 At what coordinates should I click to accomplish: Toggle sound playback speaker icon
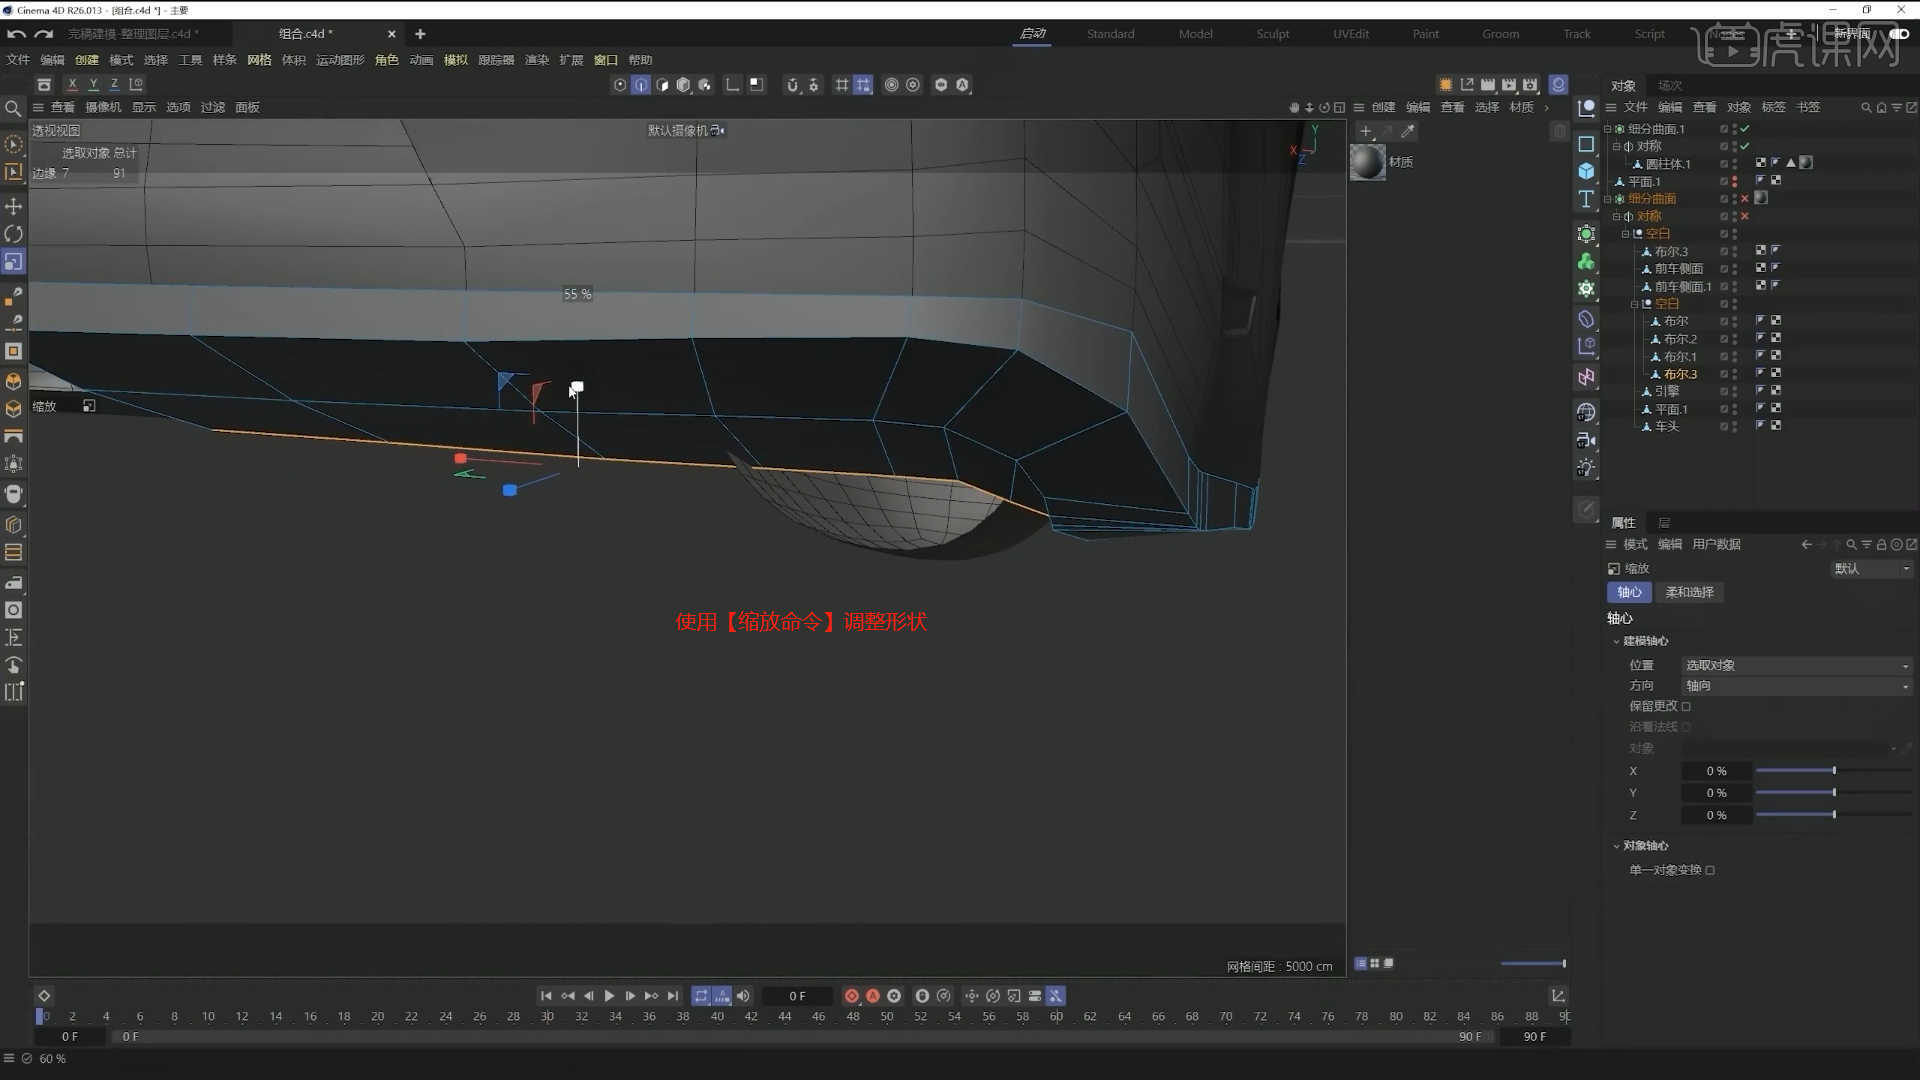[743, 996]
